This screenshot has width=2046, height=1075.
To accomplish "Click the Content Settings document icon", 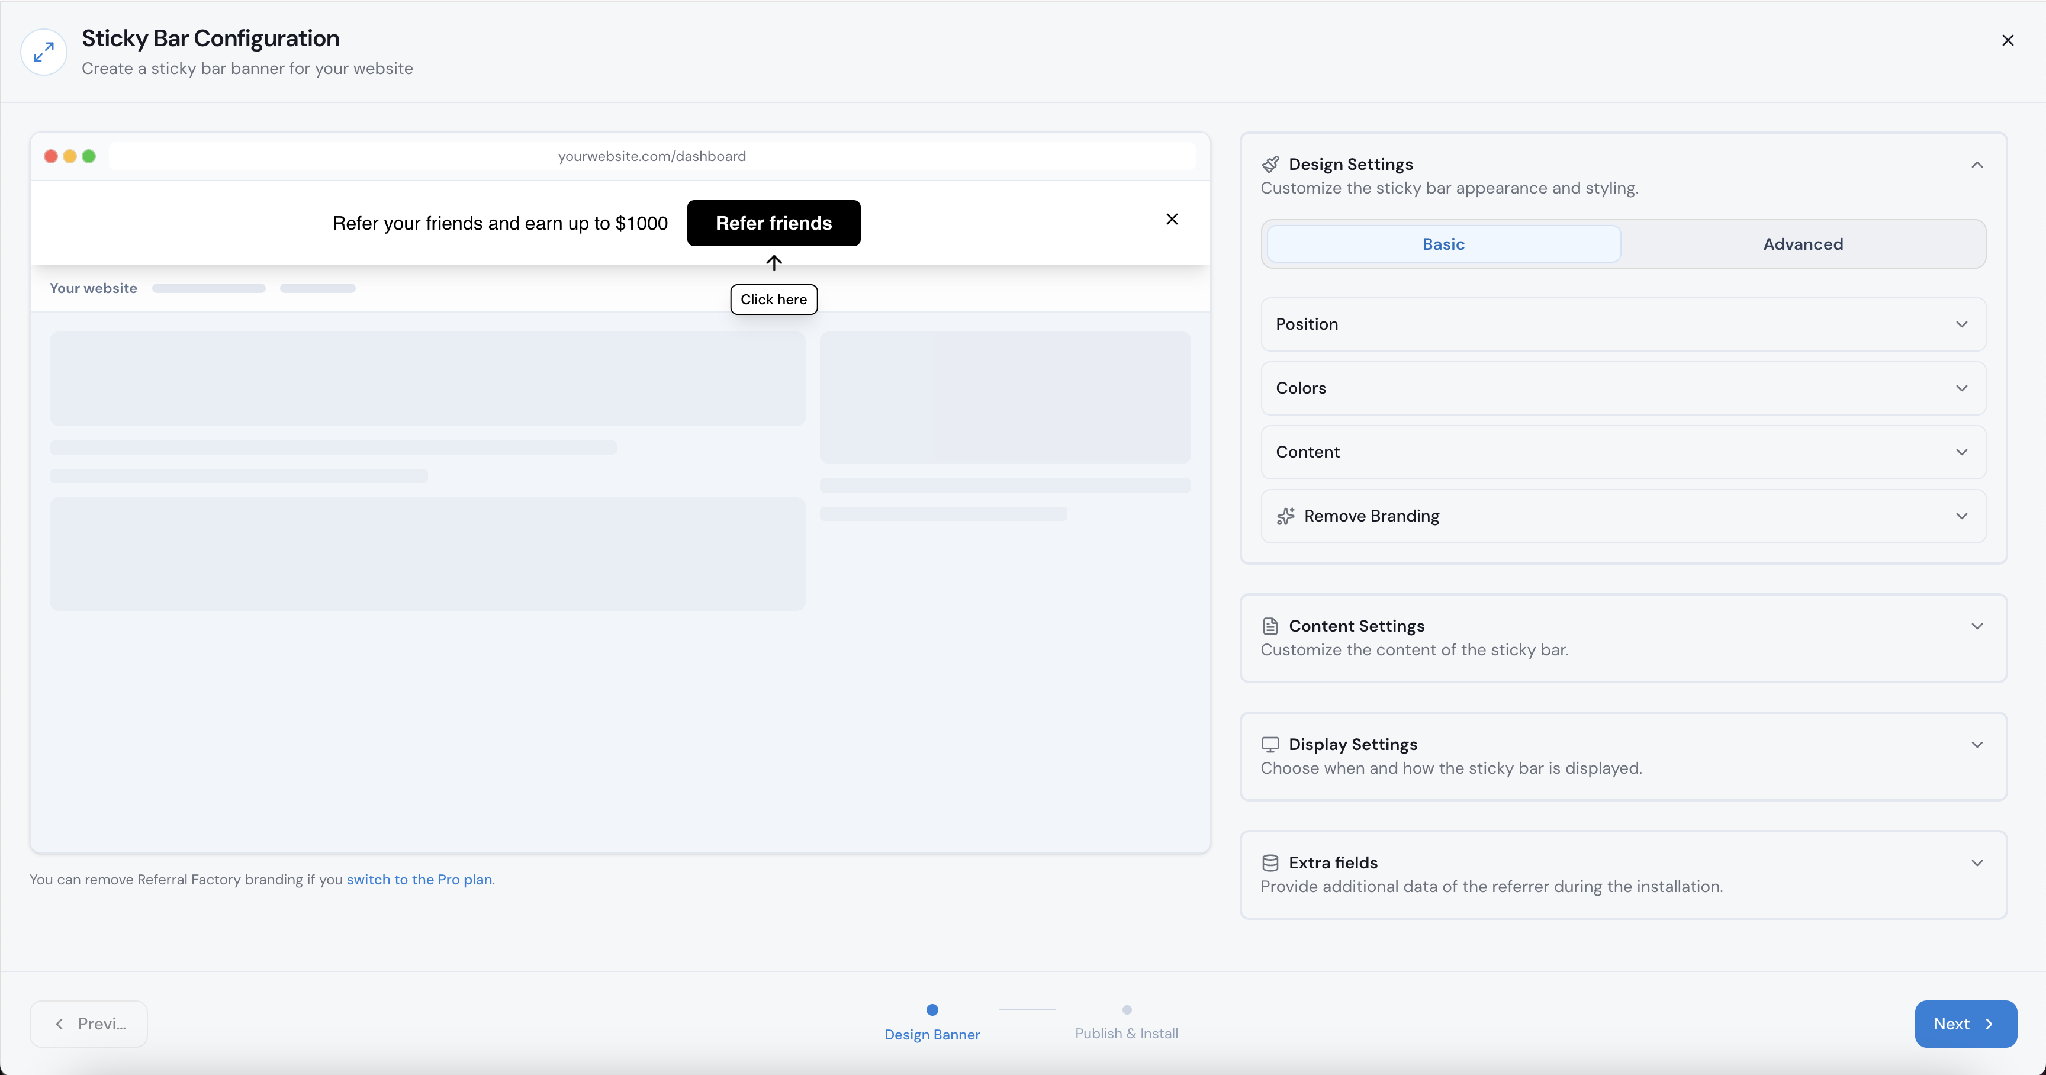I will 1270,626.
